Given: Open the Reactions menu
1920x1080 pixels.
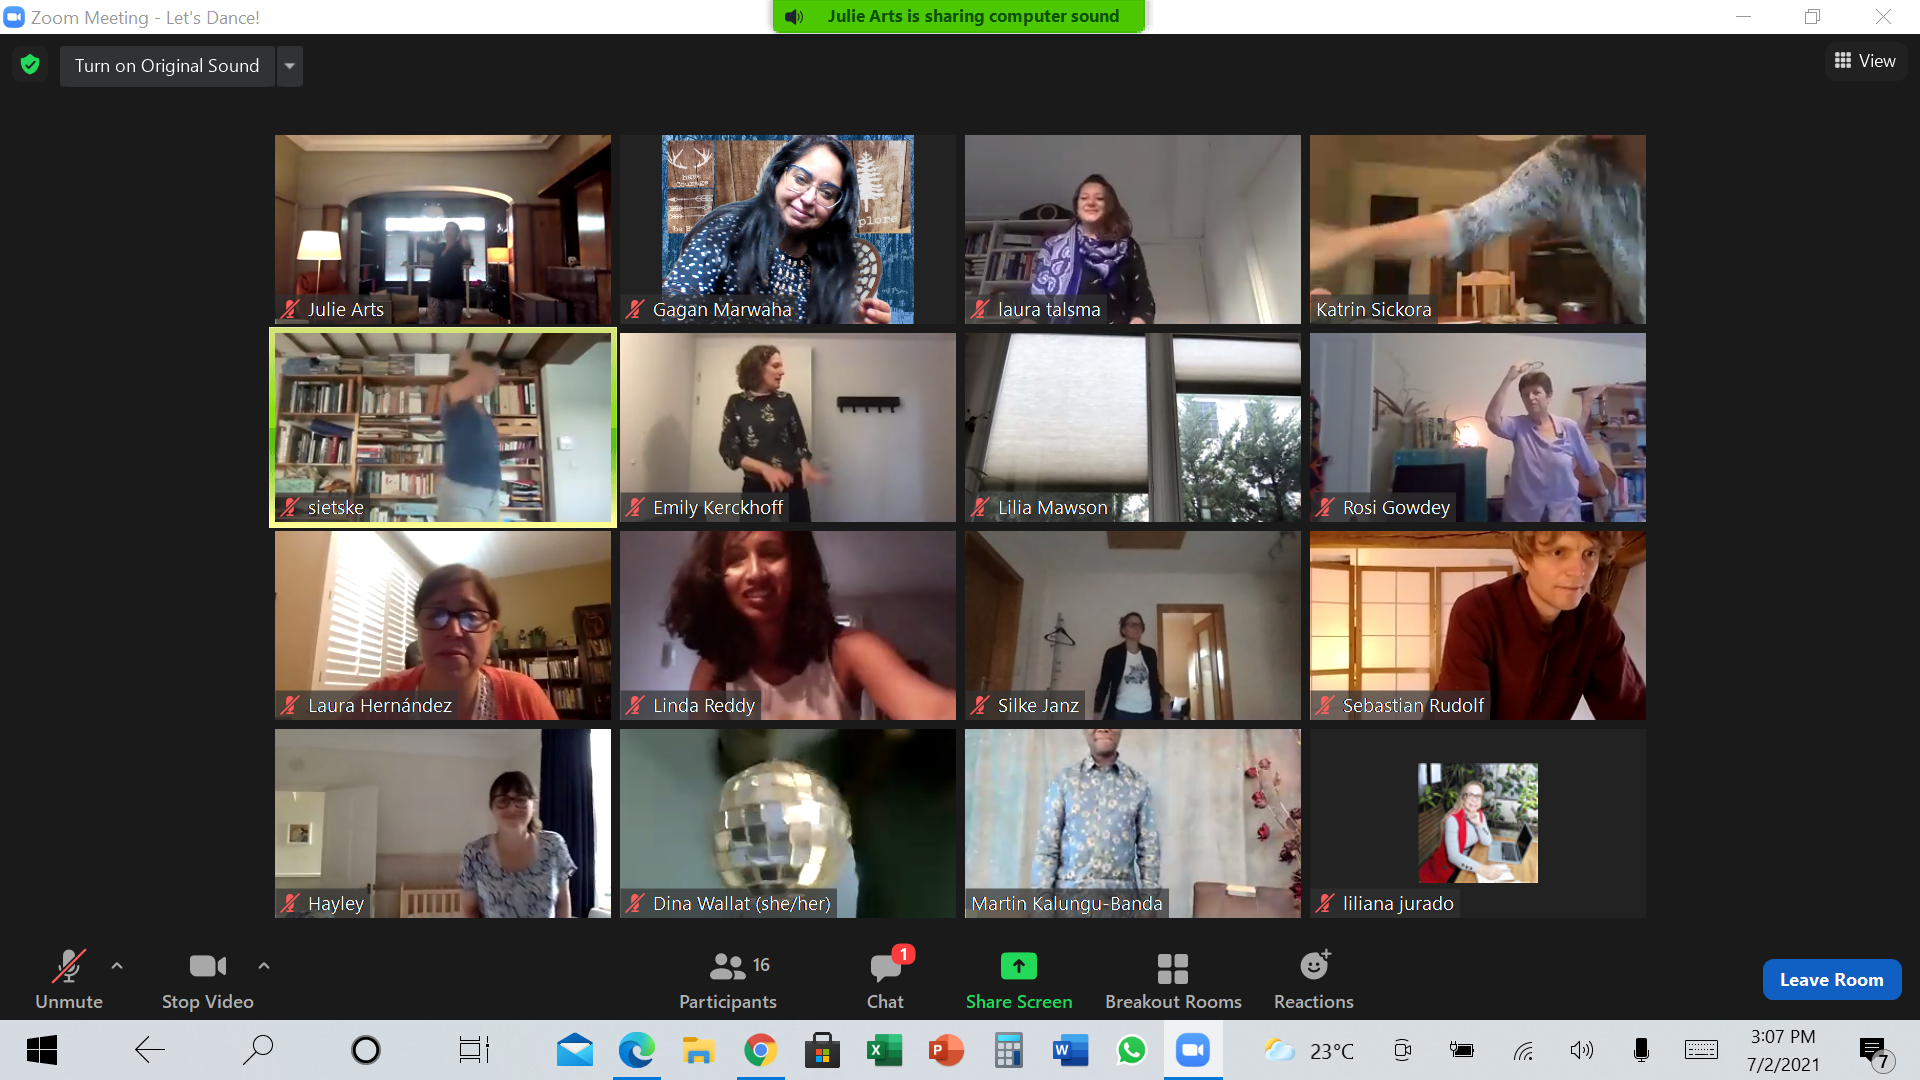Looking at the screenshot, I should click(x=1313, y=980).
